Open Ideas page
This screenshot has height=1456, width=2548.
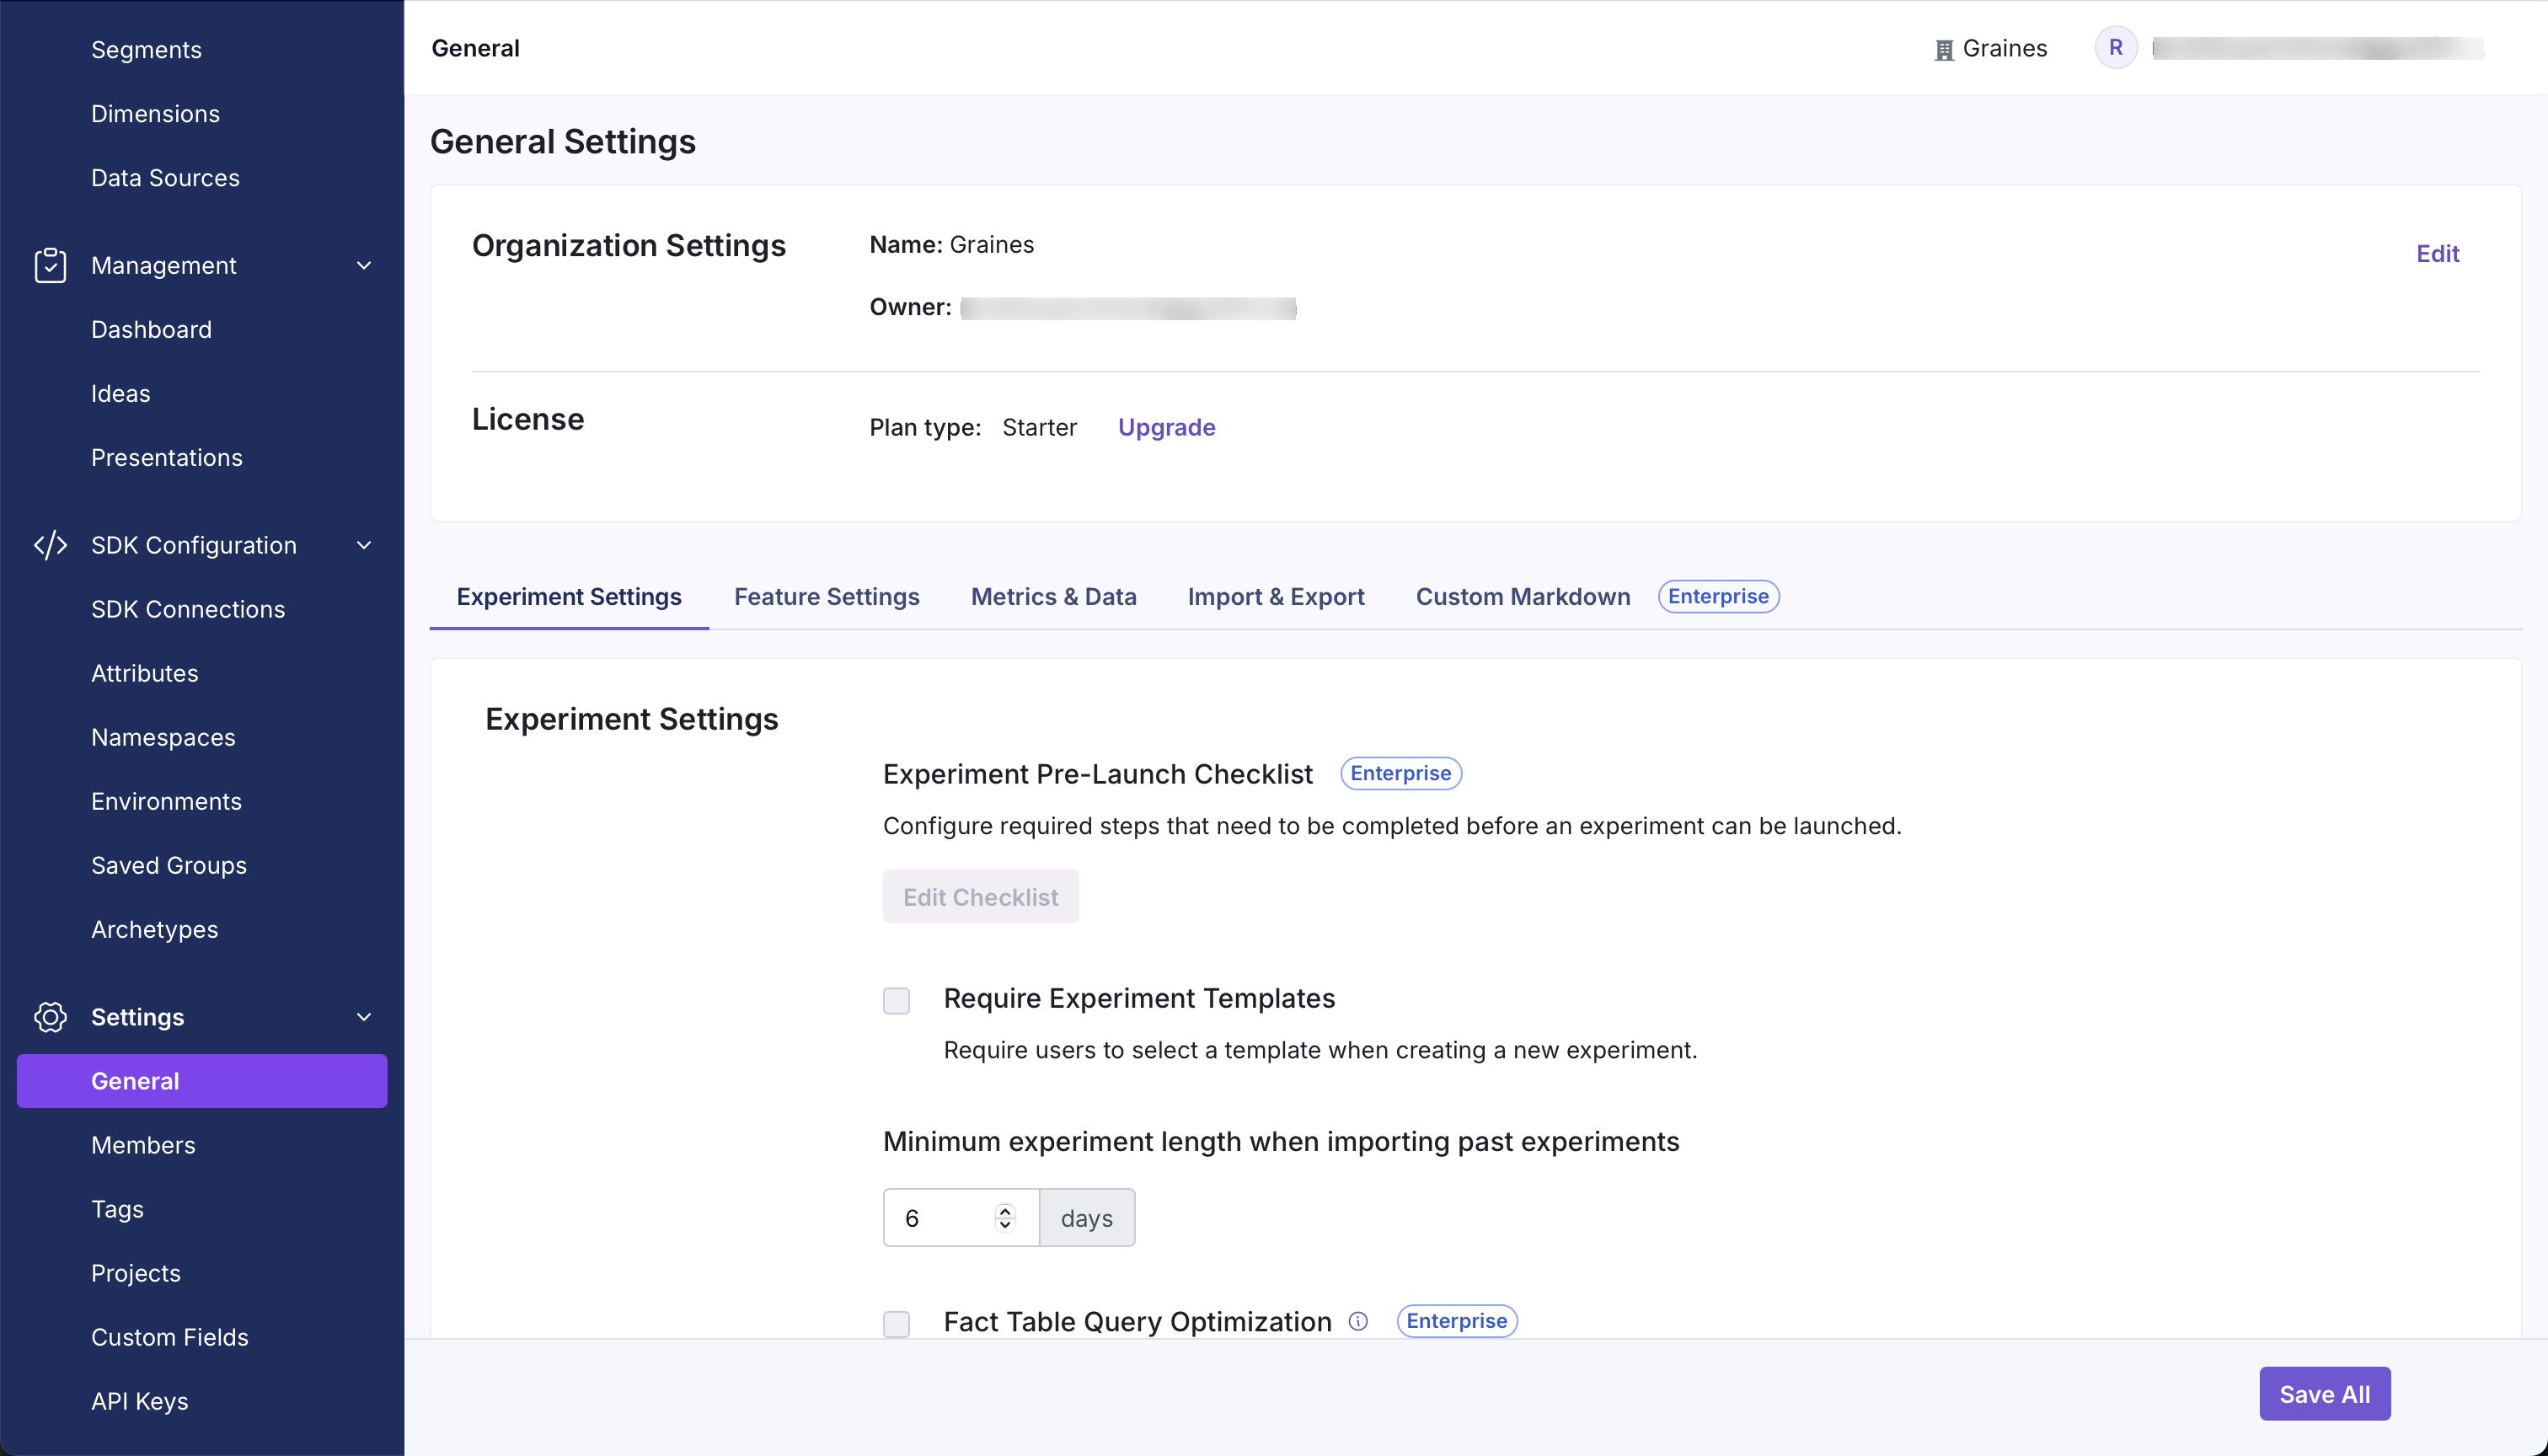coord(120,394)
